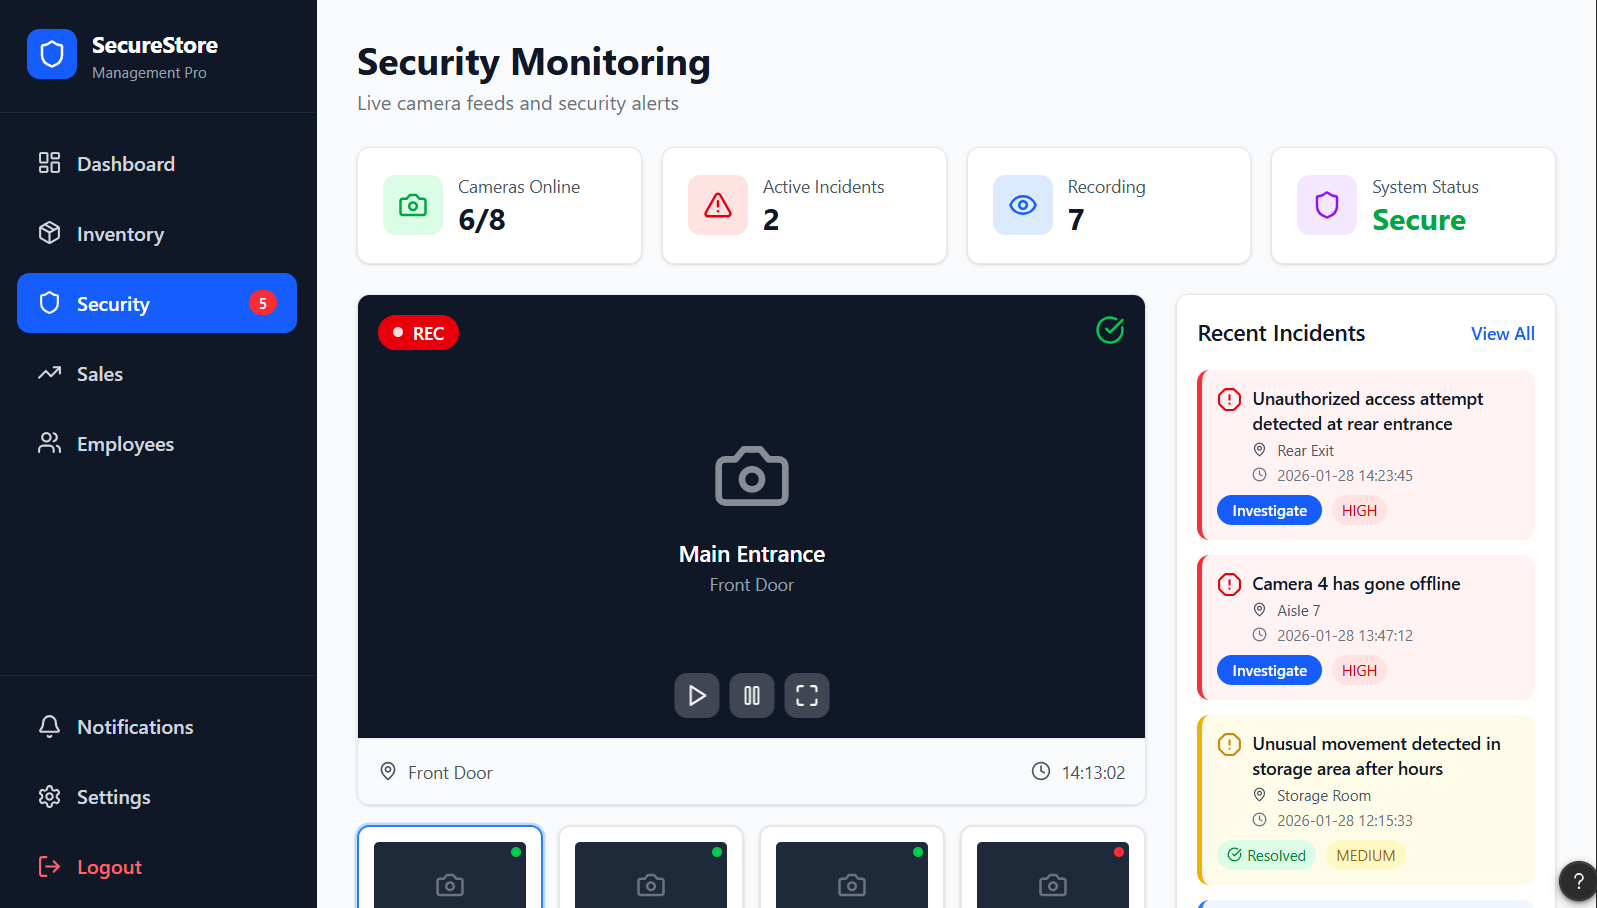Click the pin icon beside Aisle 7
1597x908 pixels.
[1260, 610]
